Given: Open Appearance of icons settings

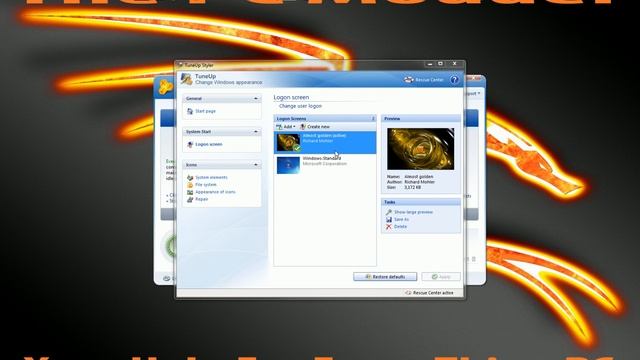Looking at the screenshot, I should pyautogui.click(x=215, y=192).
